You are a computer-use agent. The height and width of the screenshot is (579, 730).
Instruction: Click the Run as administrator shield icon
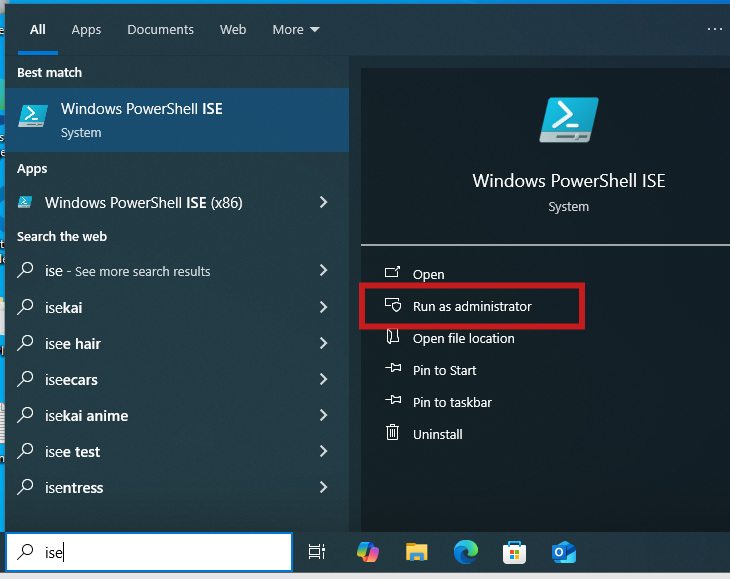393,305
